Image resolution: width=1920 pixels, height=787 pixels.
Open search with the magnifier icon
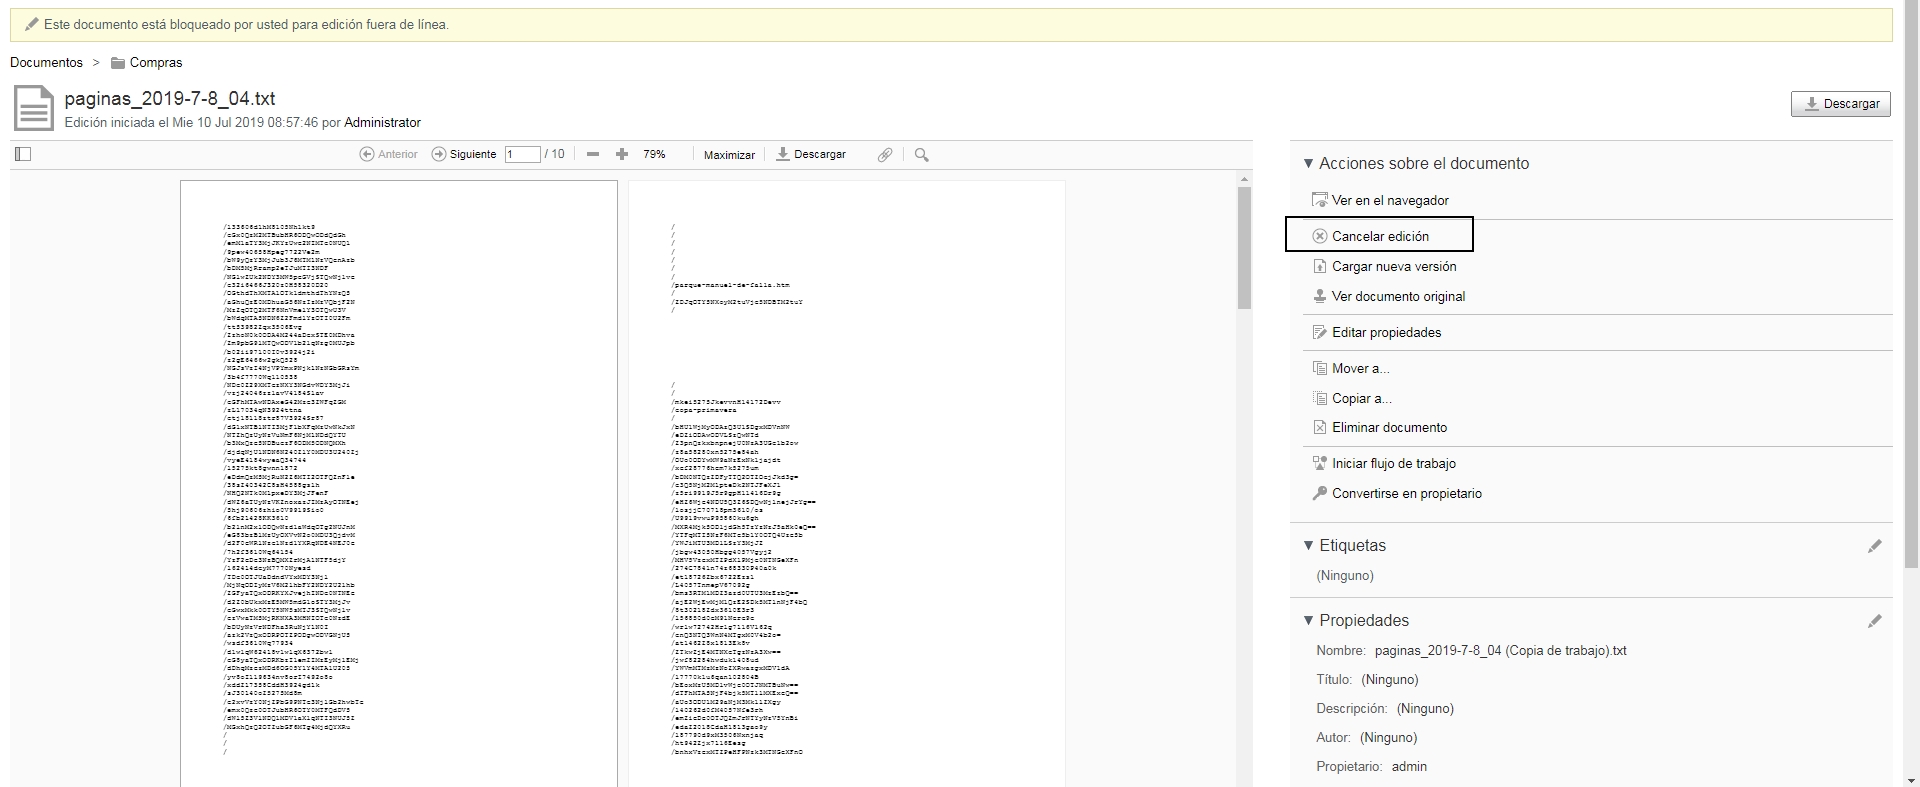coord(922,155)
